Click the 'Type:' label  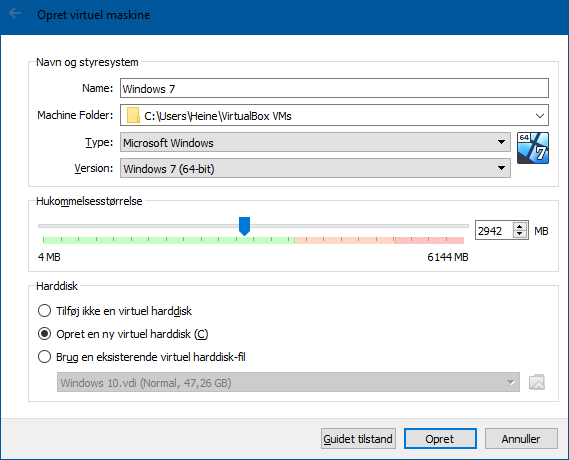99,142
